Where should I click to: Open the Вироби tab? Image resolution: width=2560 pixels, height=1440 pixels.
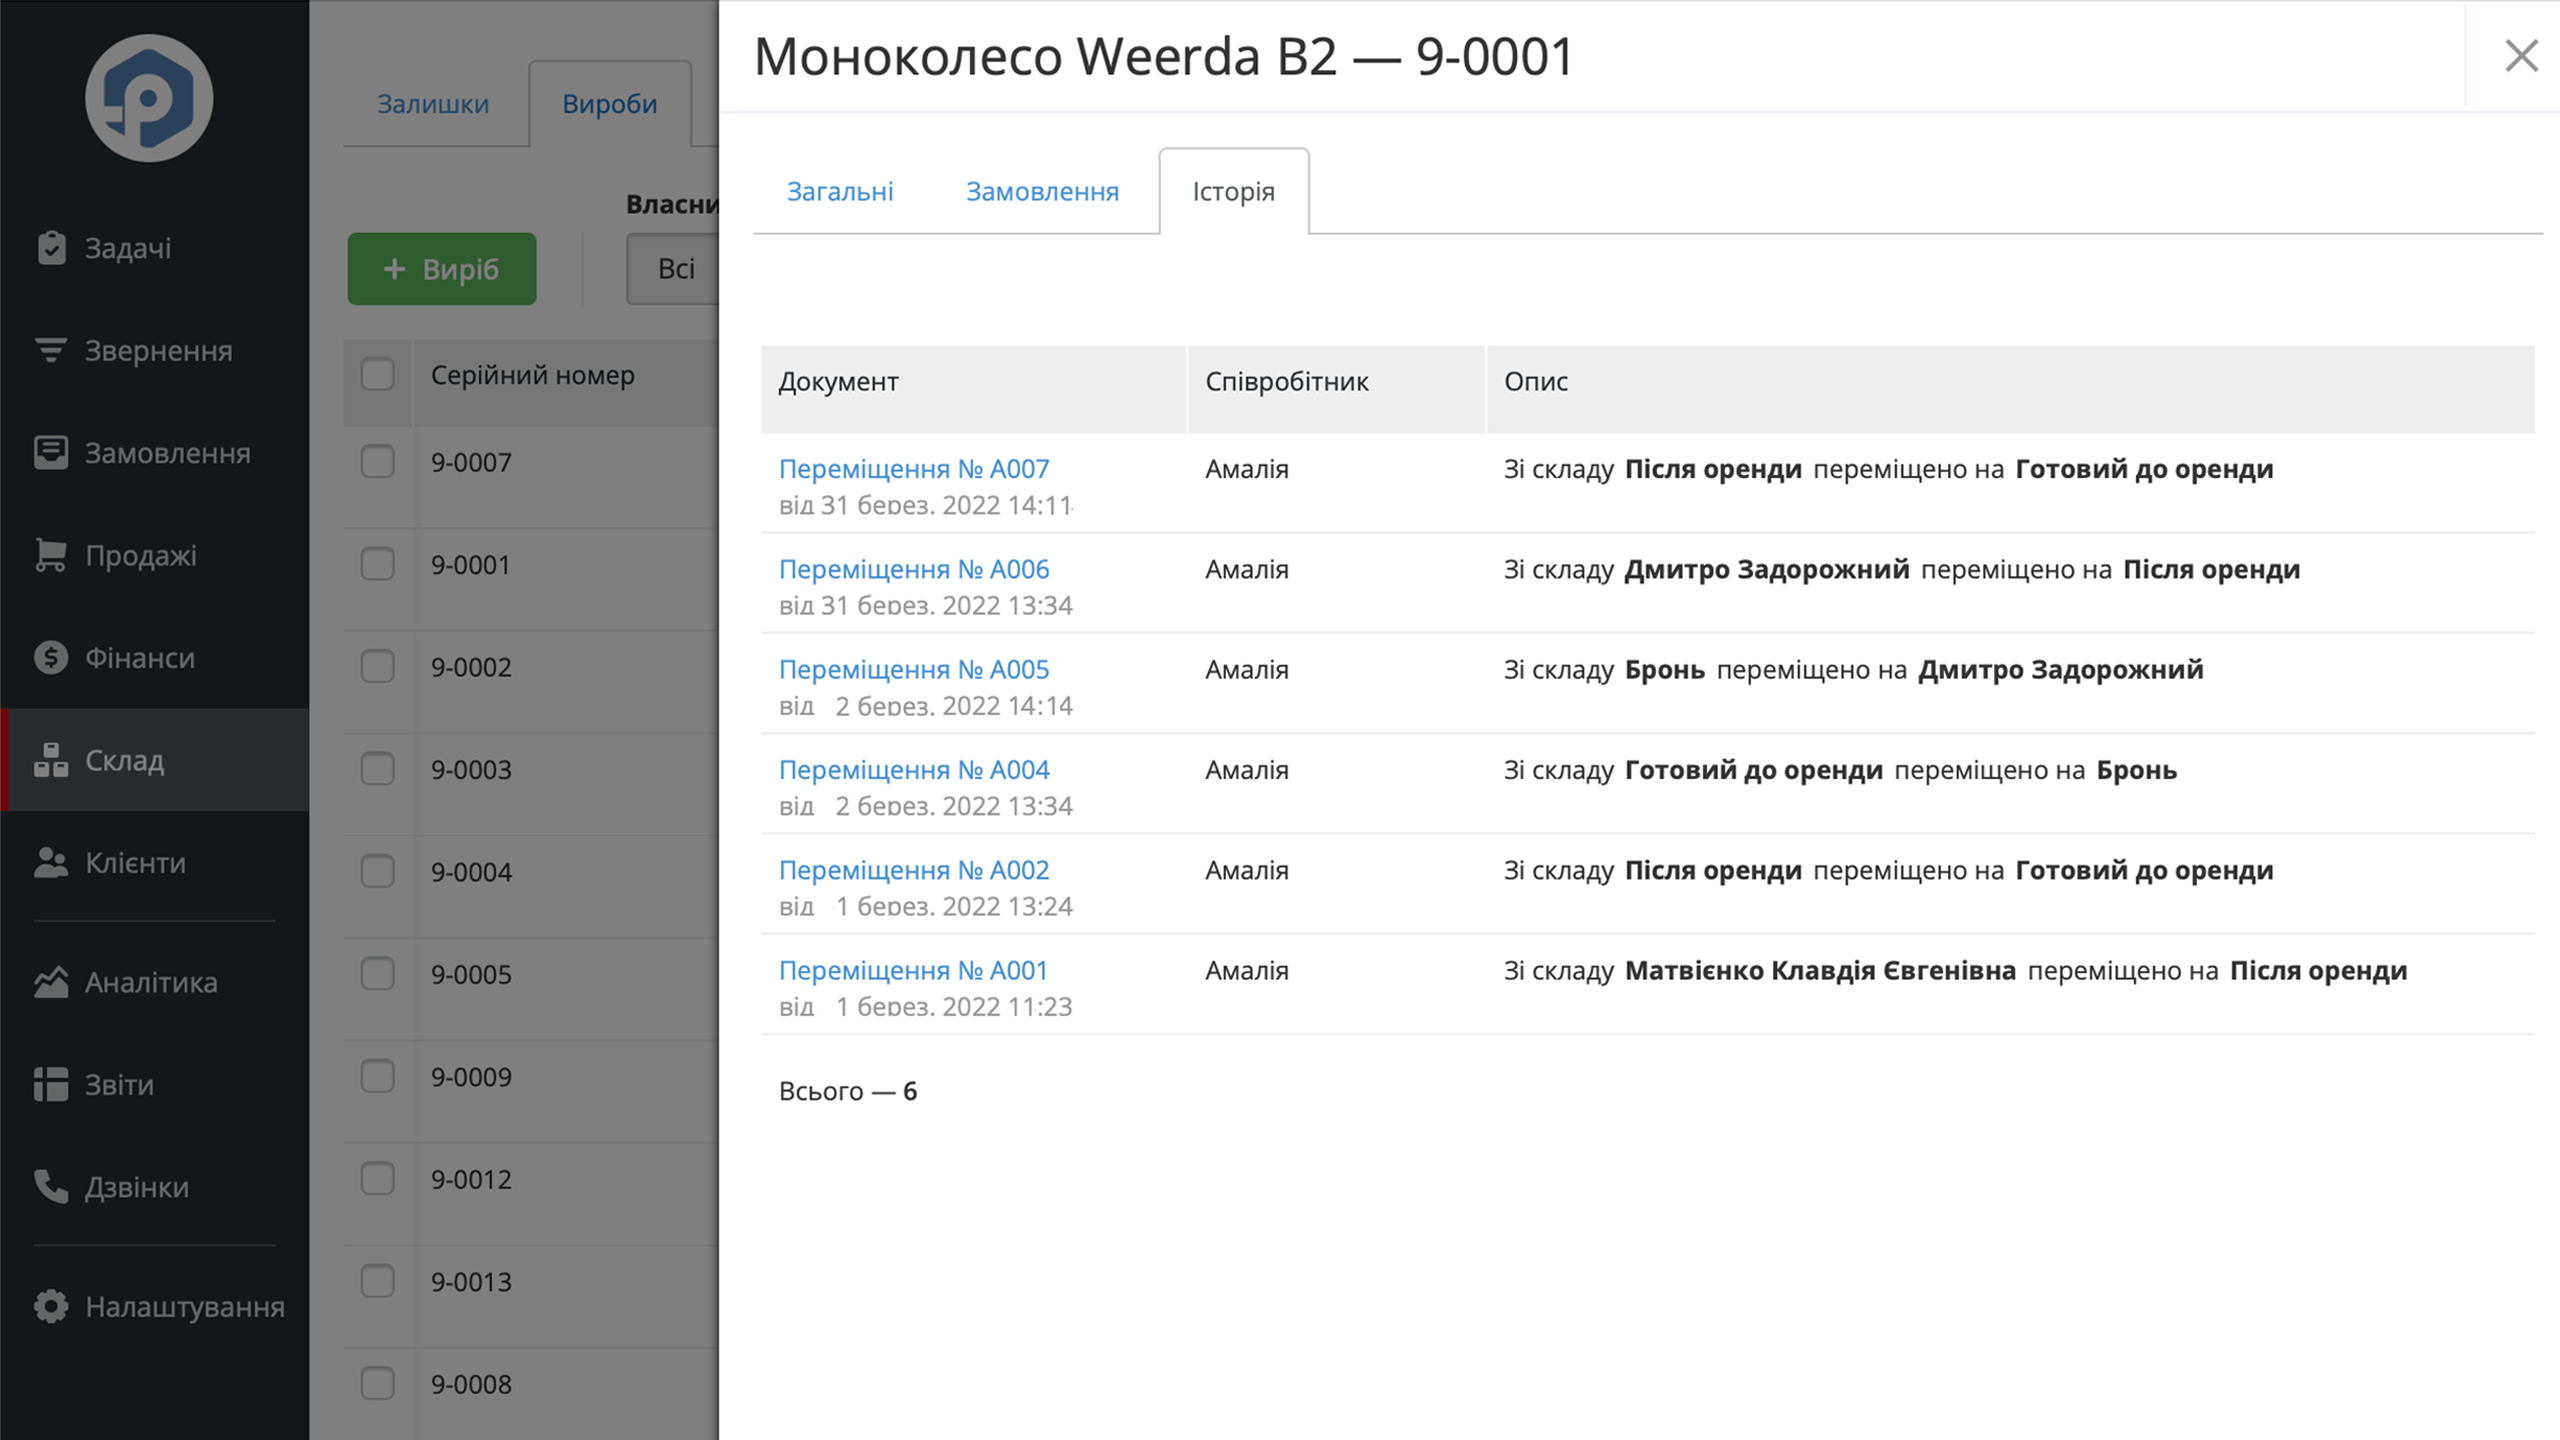click(x=610, y=104)
